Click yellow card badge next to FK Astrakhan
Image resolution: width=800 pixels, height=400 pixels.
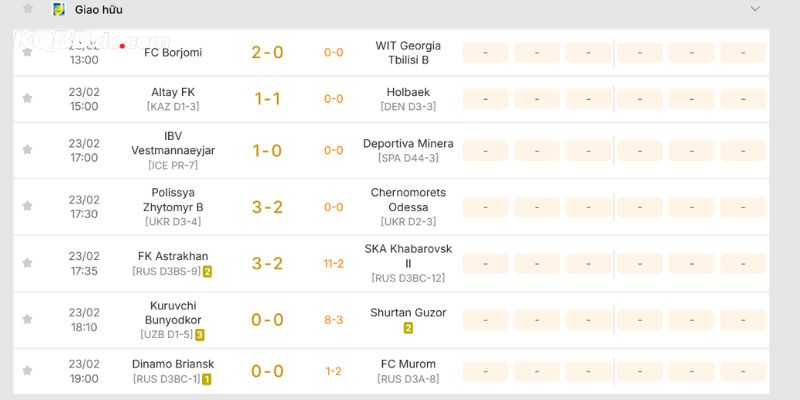(x=207, y=271)
